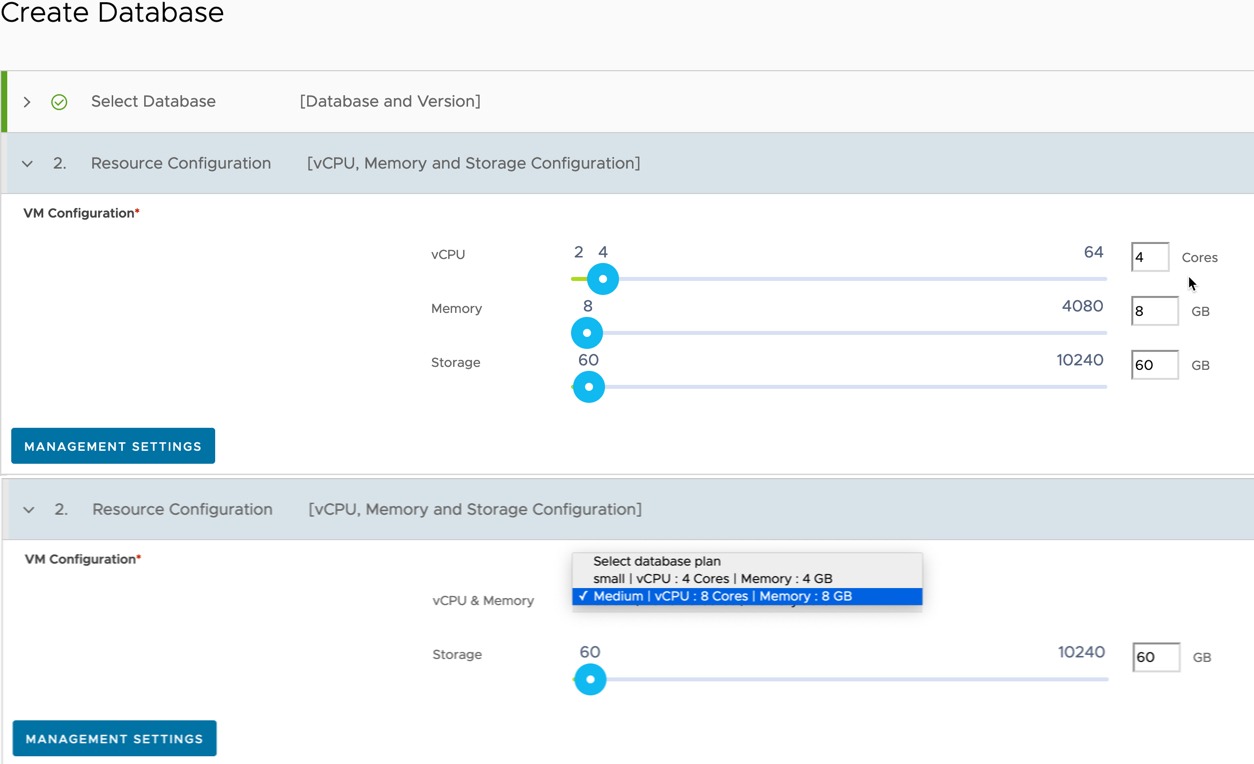Screen dimensions: 1254x764
Task: Choose 'Select database plan' option in dropdown
Action: [747, 561]
